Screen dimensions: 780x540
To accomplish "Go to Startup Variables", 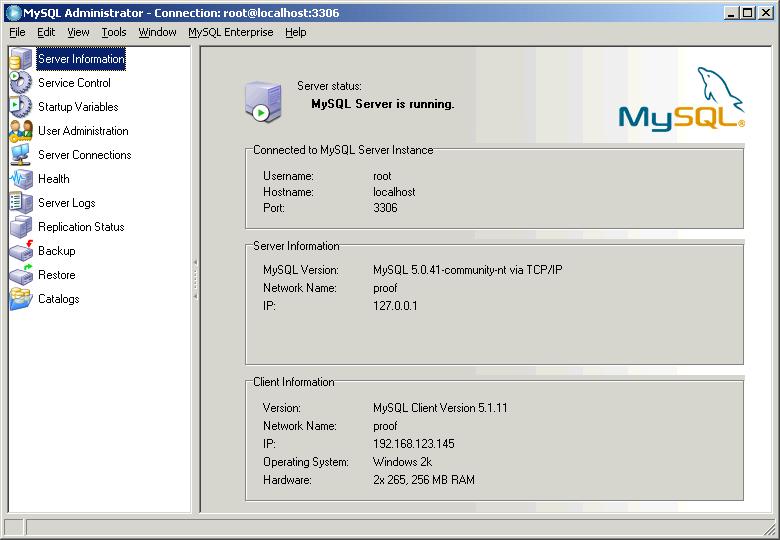I will pos(78,106).
